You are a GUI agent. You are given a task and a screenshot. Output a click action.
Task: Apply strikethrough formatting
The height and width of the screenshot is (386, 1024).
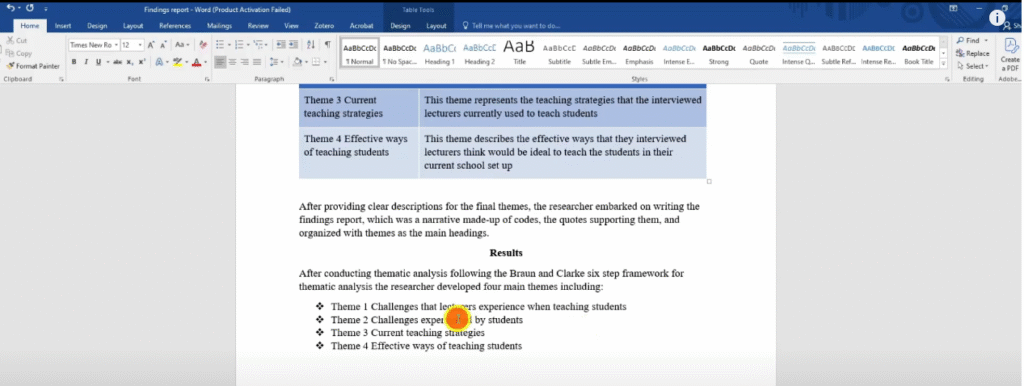point(118,62)
